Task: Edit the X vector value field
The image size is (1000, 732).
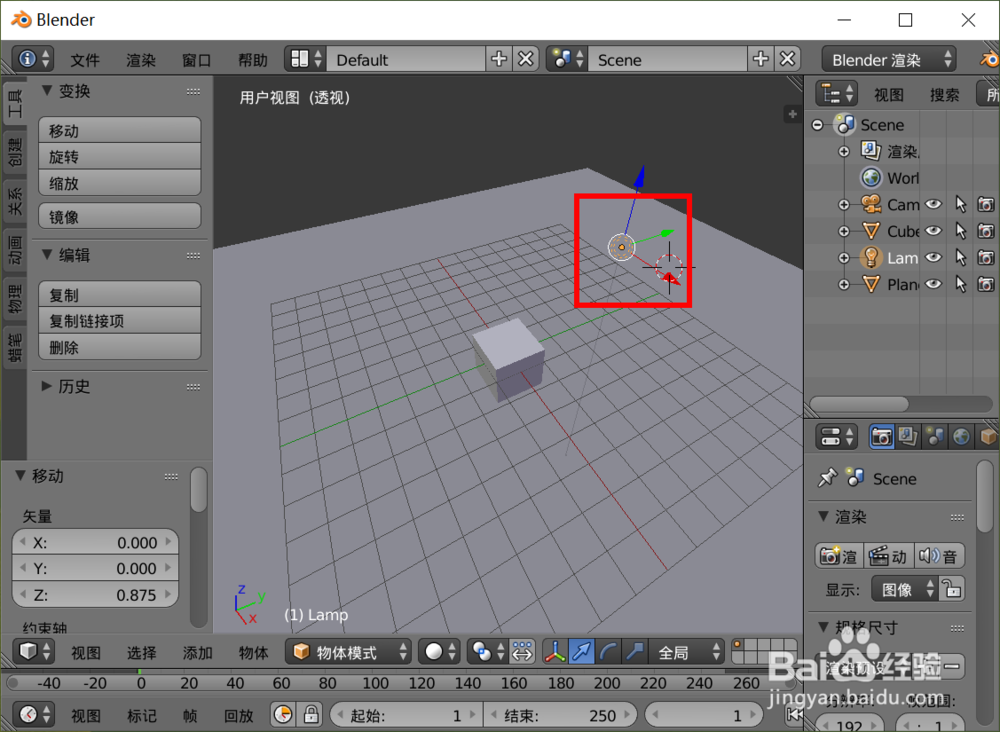Action: pyautogui.click(x=95, y=542)
